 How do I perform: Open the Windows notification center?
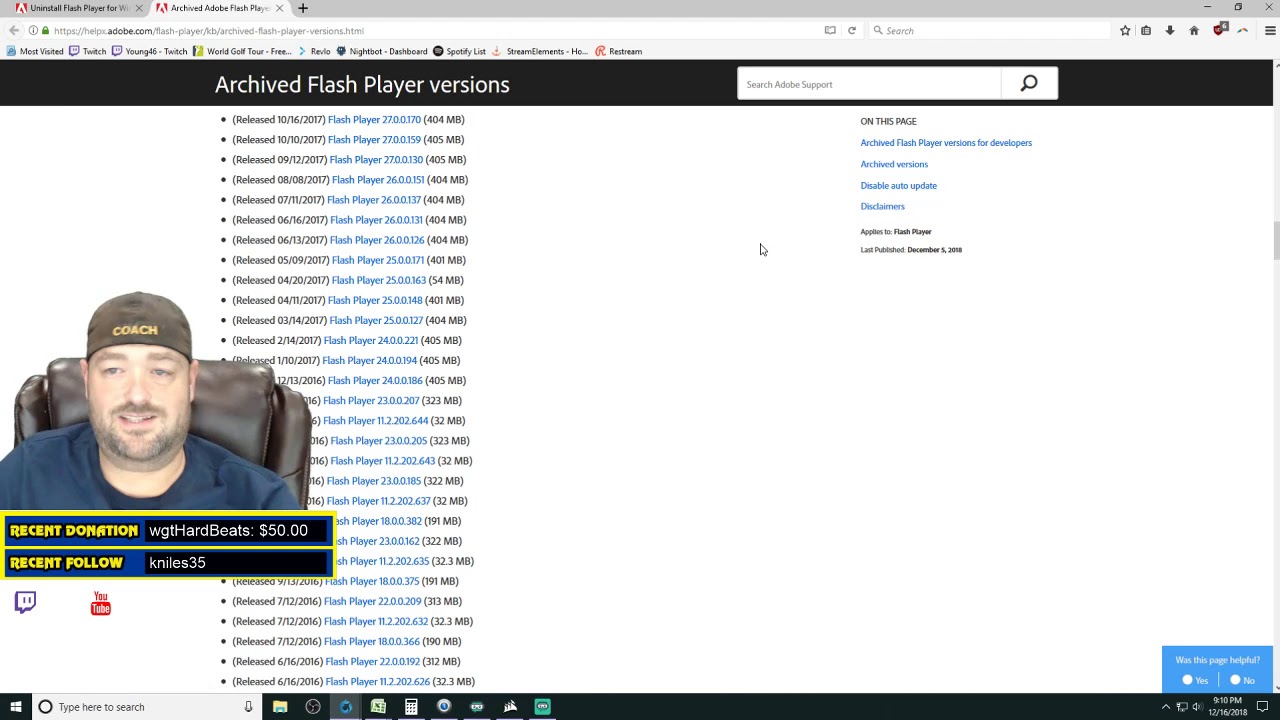(1262, 707)
